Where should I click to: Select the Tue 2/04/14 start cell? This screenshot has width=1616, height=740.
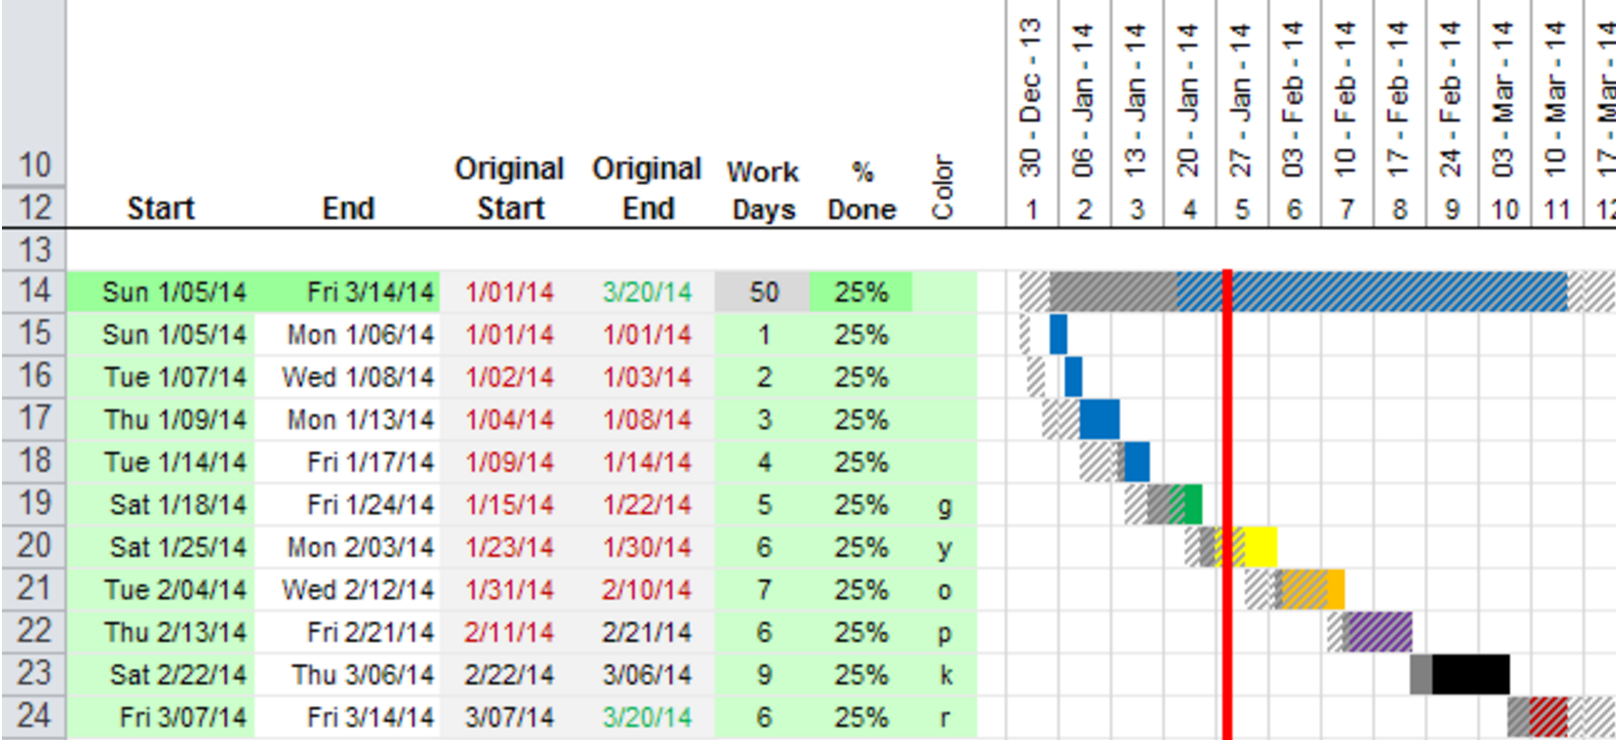[161, 589]
